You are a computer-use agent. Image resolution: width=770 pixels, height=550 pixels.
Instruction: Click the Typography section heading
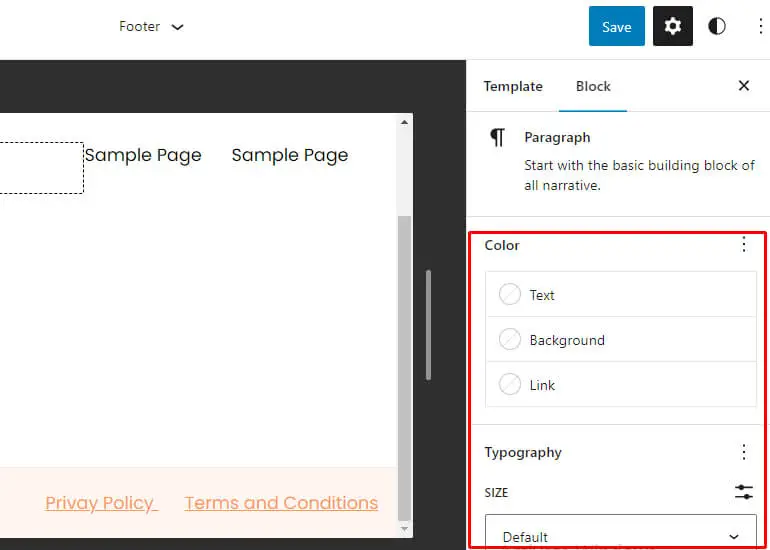[523, 452]
